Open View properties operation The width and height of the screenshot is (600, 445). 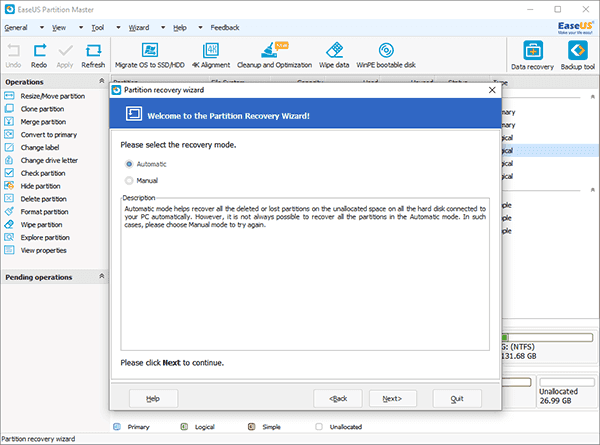click(x=36, y=250)
